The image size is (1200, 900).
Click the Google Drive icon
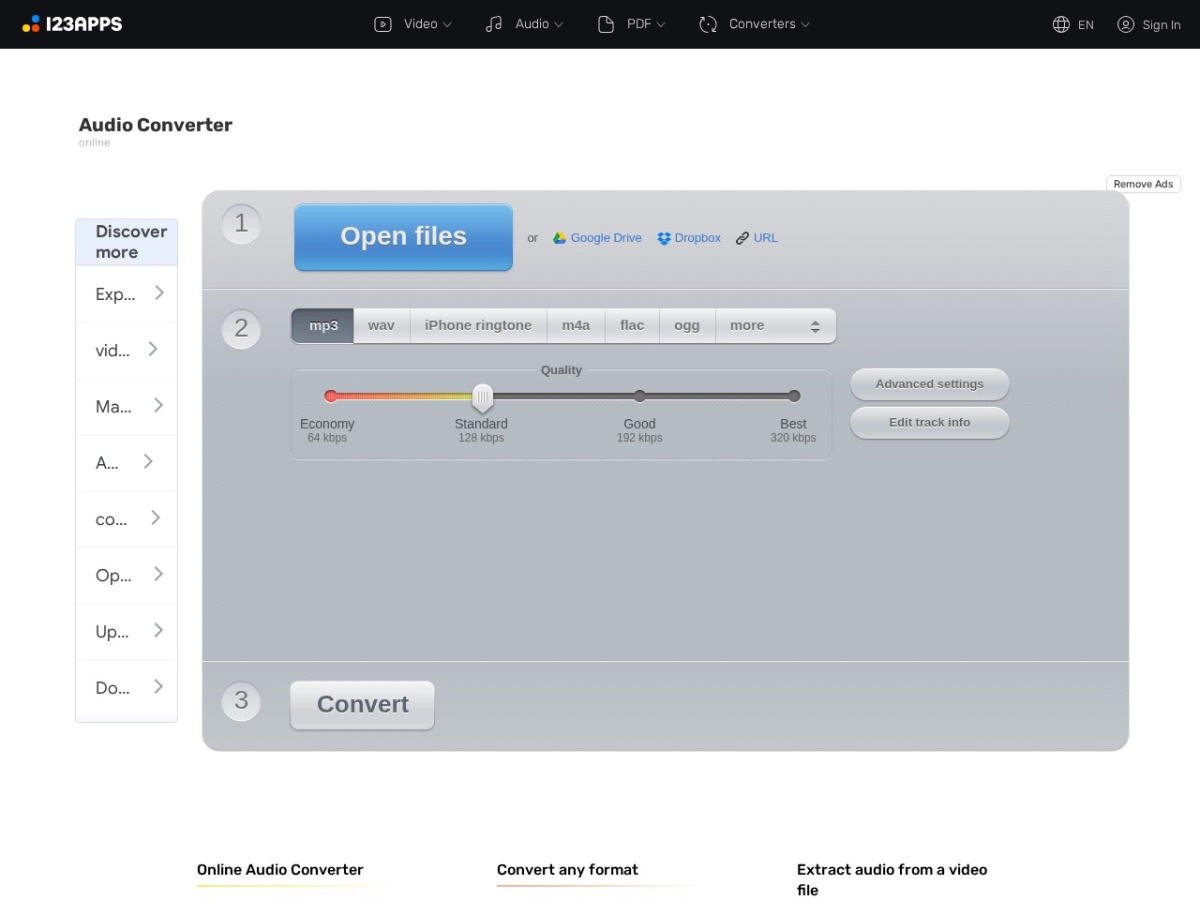point(560,238)
